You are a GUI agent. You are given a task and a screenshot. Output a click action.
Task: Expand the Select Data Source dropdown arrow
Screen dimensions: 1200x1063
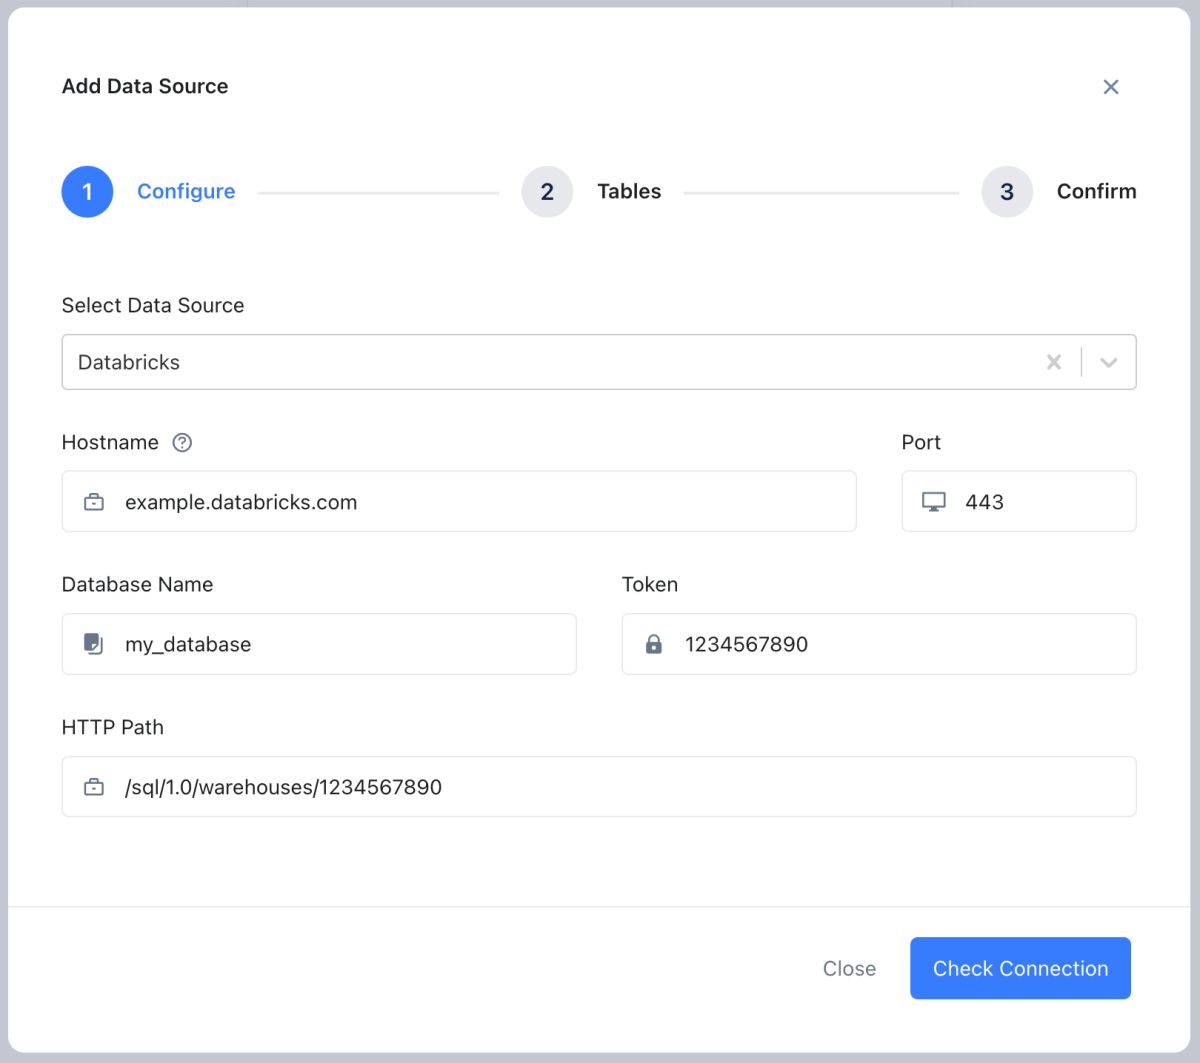1108,362
